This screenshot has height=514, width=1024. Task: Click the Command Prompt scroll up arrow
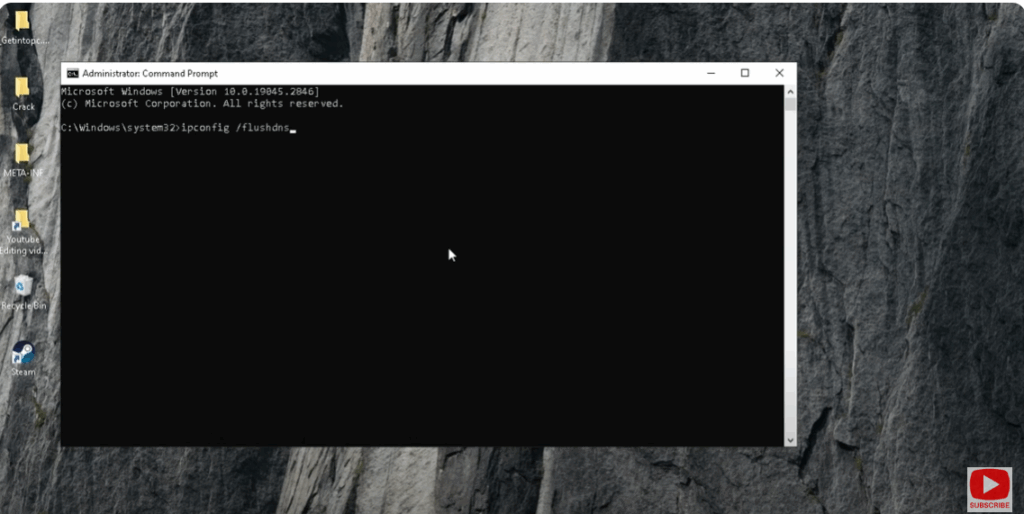(x=790, y=91)
